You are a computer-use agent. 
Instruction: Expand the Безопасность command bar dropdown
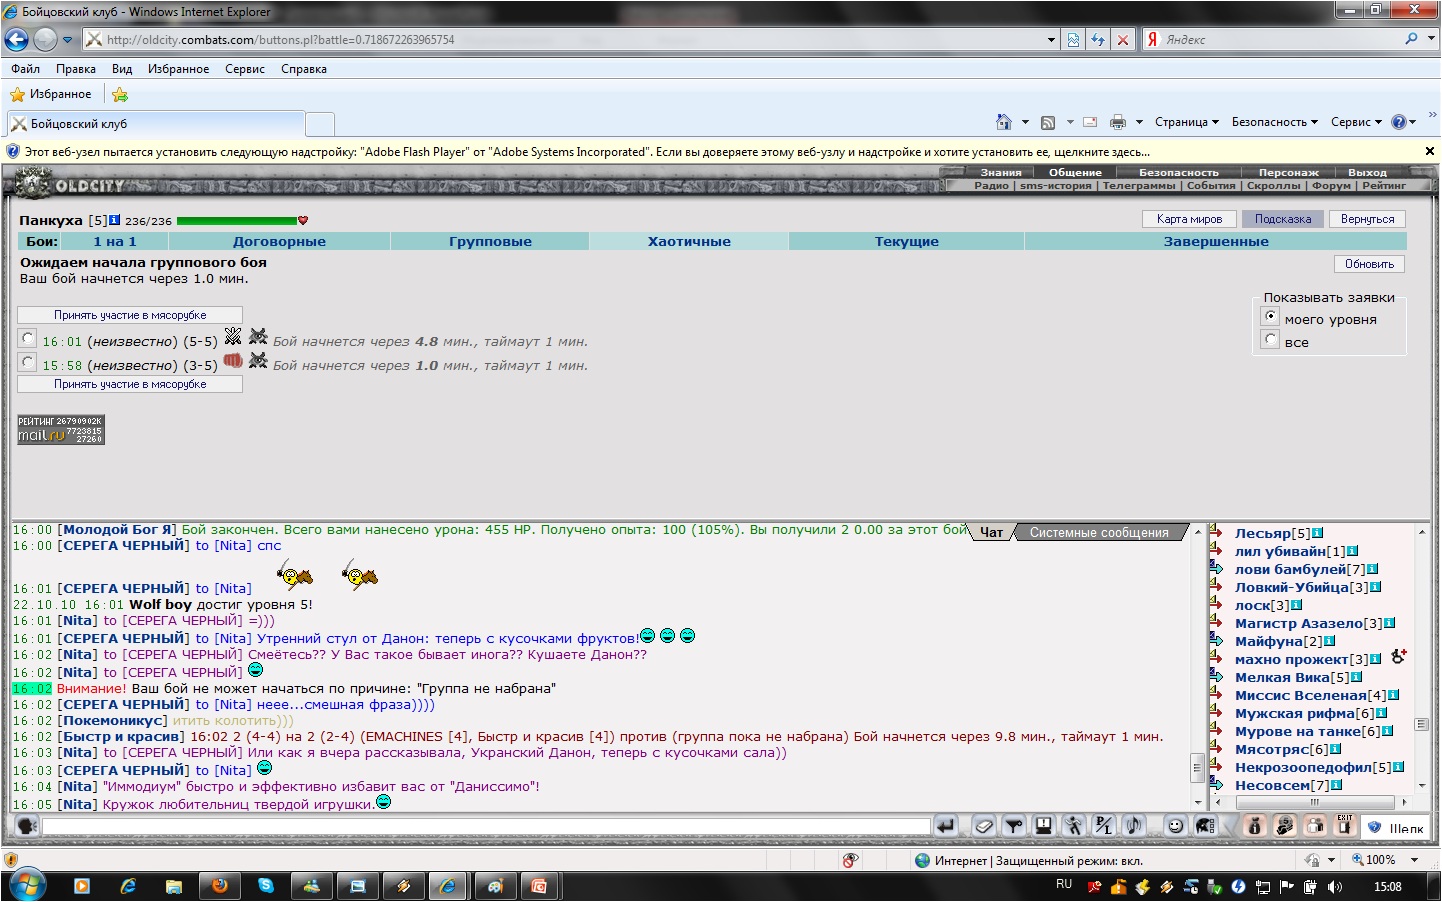point(1274,122)
